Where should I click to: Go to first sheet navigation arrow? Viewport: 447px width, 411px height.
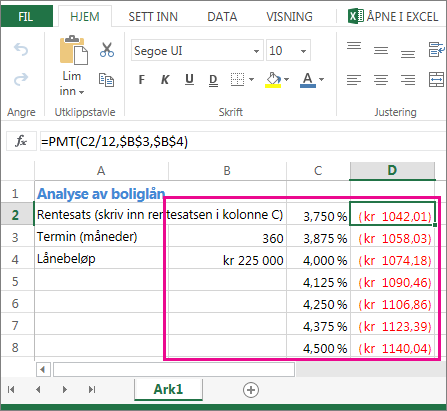coord(11,389)
